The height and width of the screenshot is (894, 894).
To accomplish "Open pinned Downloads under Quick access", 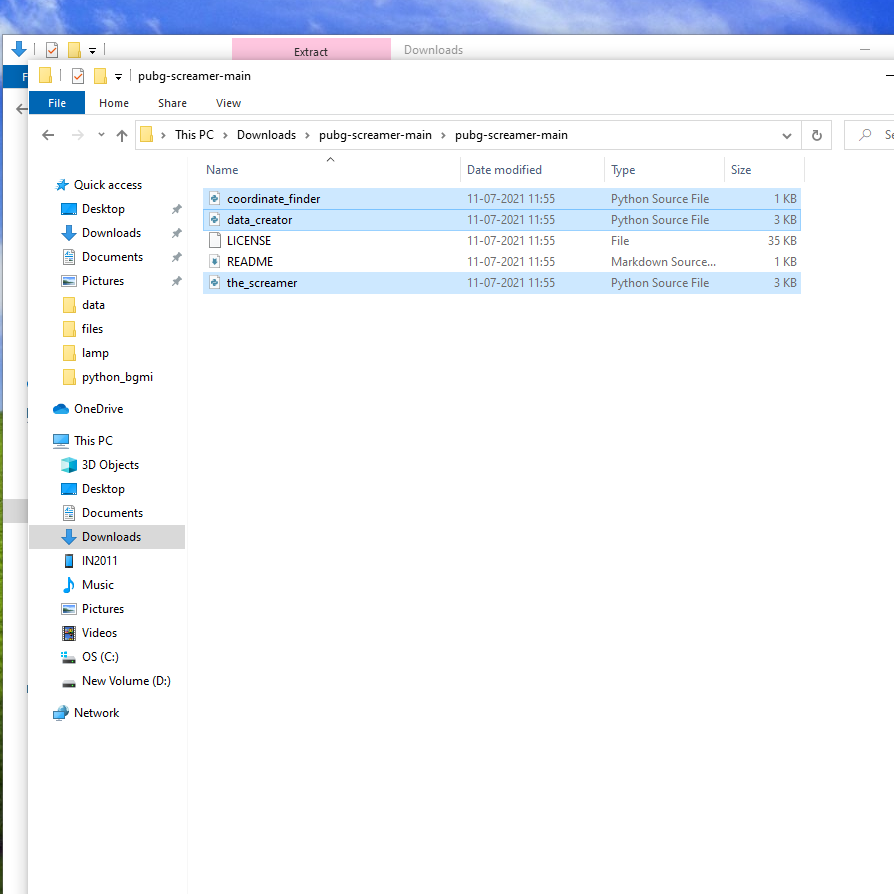I will point(111,233).
